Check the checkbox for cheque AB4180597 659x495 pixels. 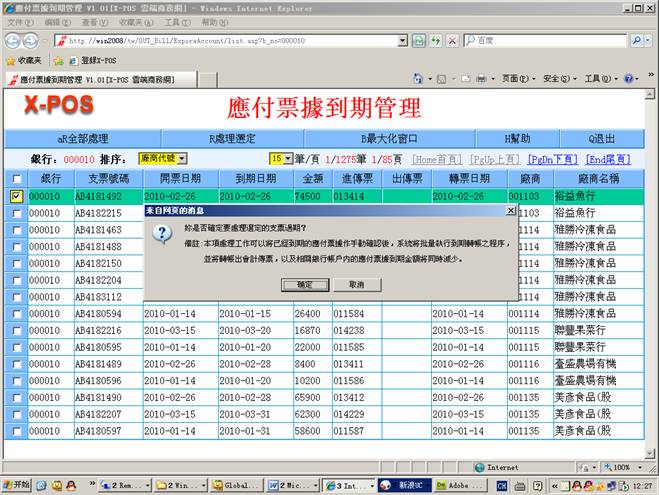pyautogui.click(x=16, y=431)
